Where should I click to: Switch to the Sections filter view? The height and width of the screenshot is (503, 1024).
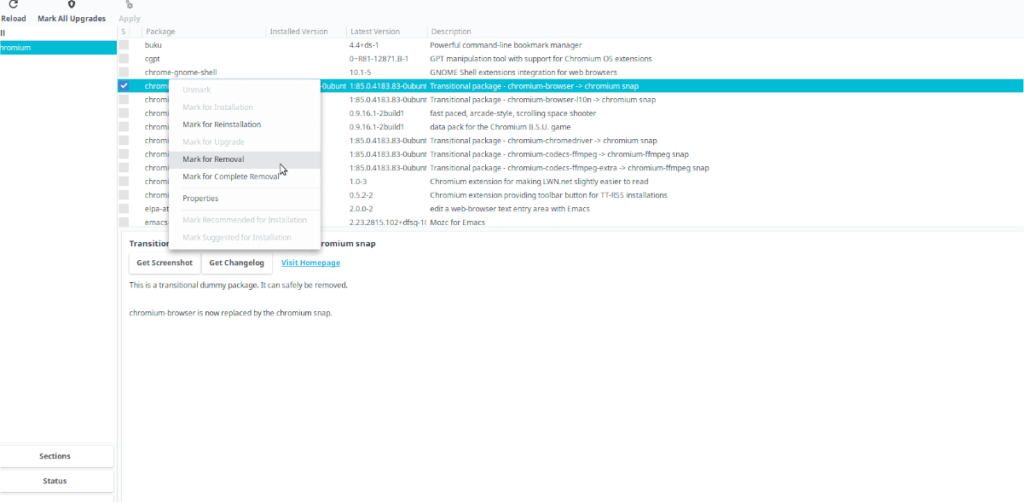55,456
